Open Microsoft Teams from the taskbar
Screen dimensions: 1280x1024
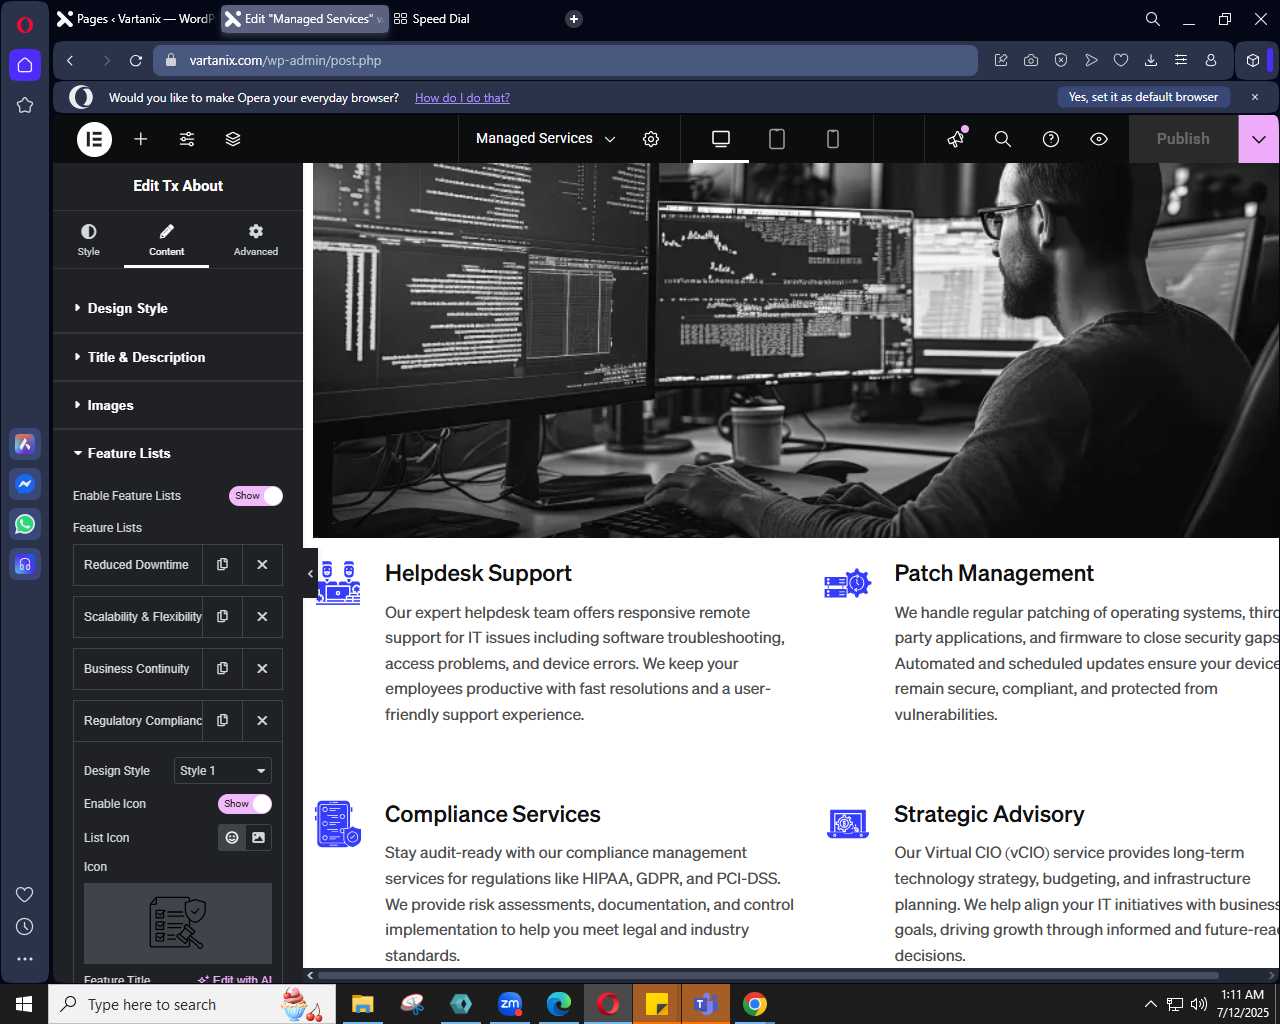(706, 1004)
